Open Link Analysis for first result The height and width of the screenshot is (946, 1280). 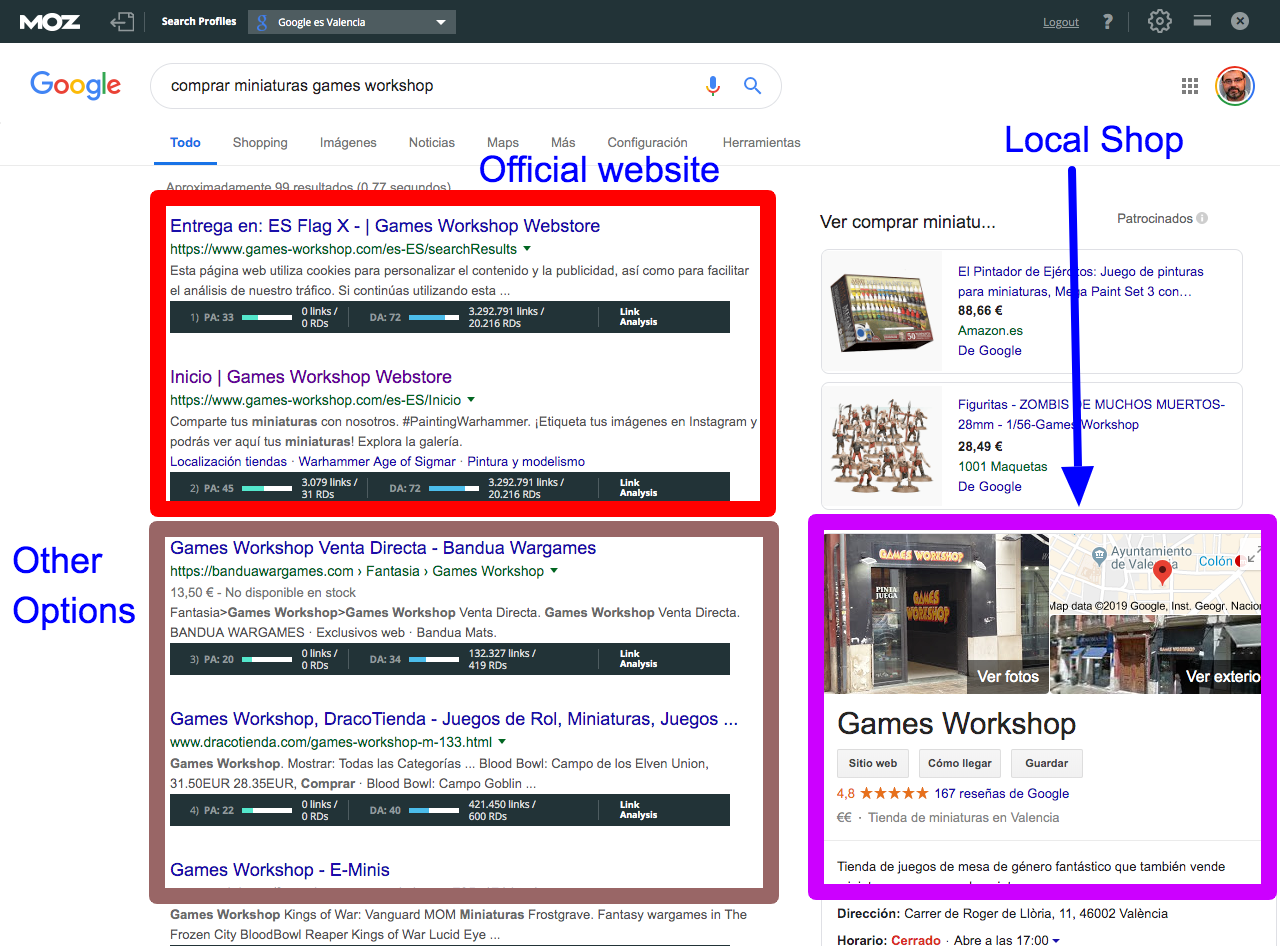pyautogui.click(x=638, y=317)
